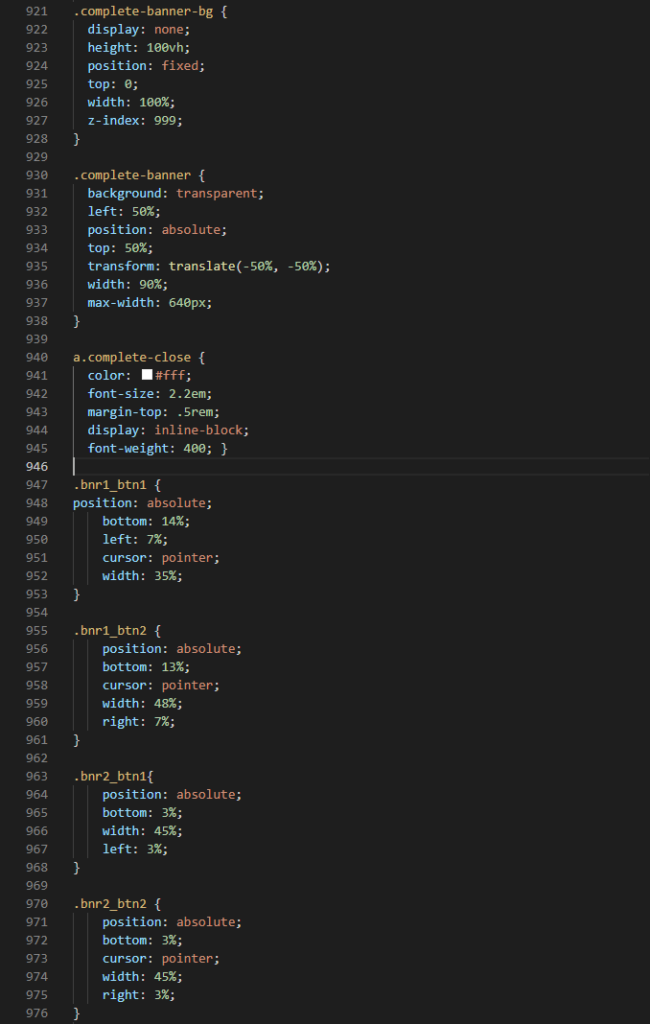Image resolution: width=650 pixels, height=1024 pixels.
Task: Click the 'bottom: 14%;' declaration
Action: point(146,521)
